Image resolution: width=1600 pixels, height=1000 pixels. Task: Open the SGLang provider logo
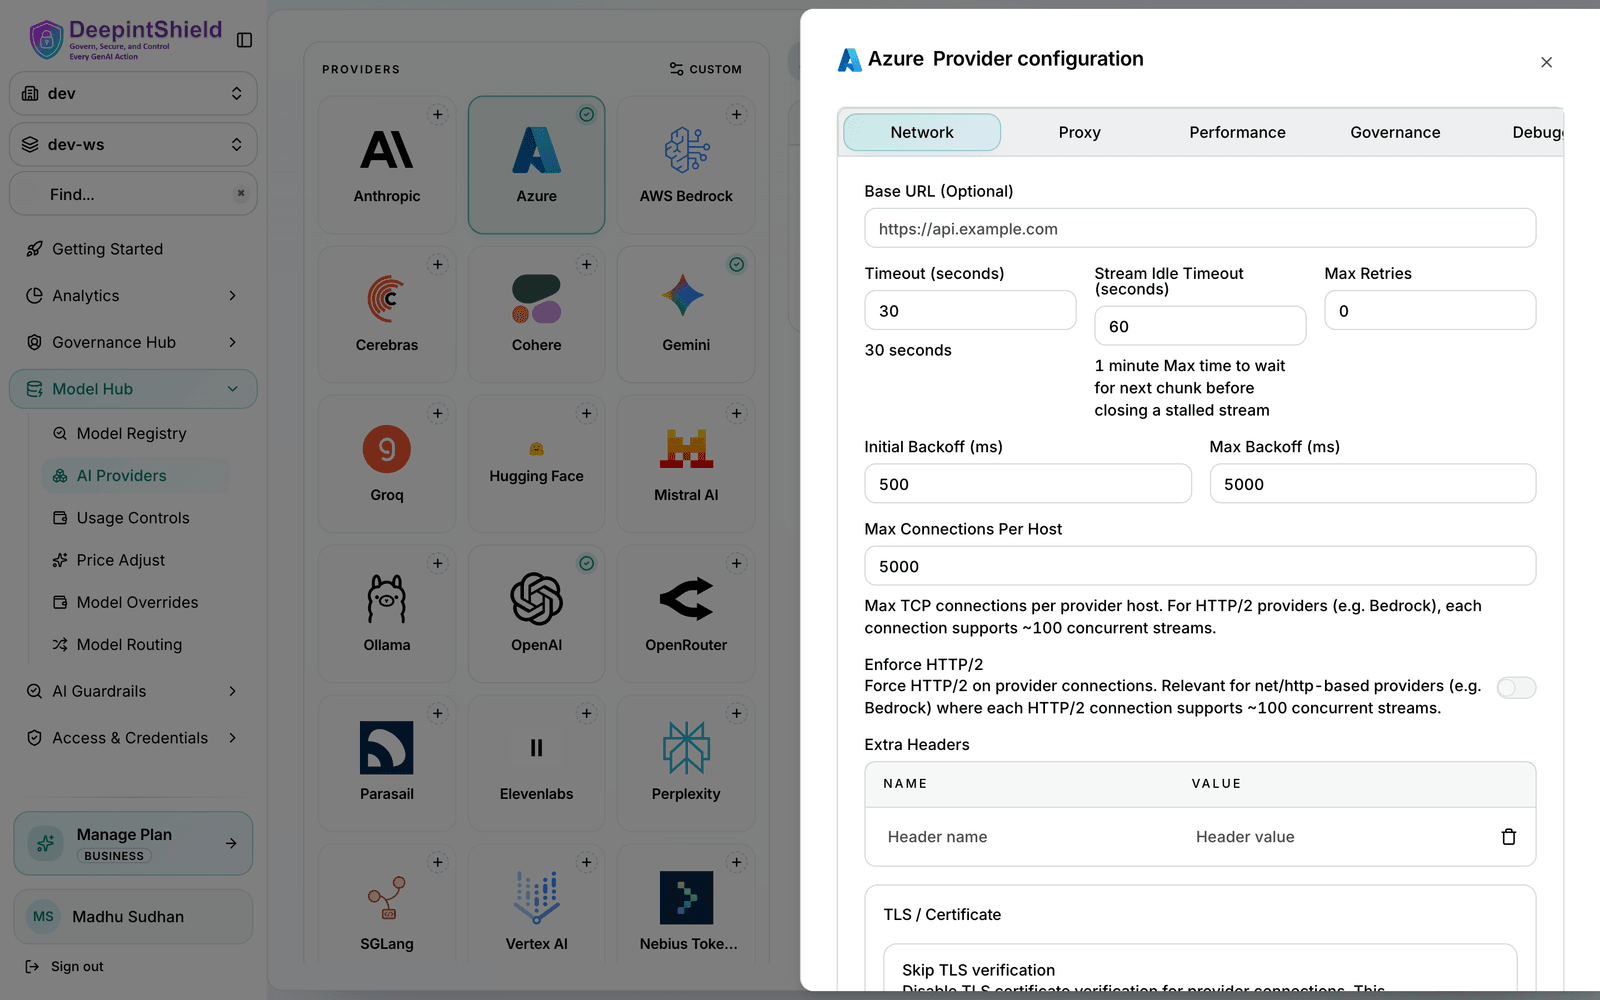point(387,898)
